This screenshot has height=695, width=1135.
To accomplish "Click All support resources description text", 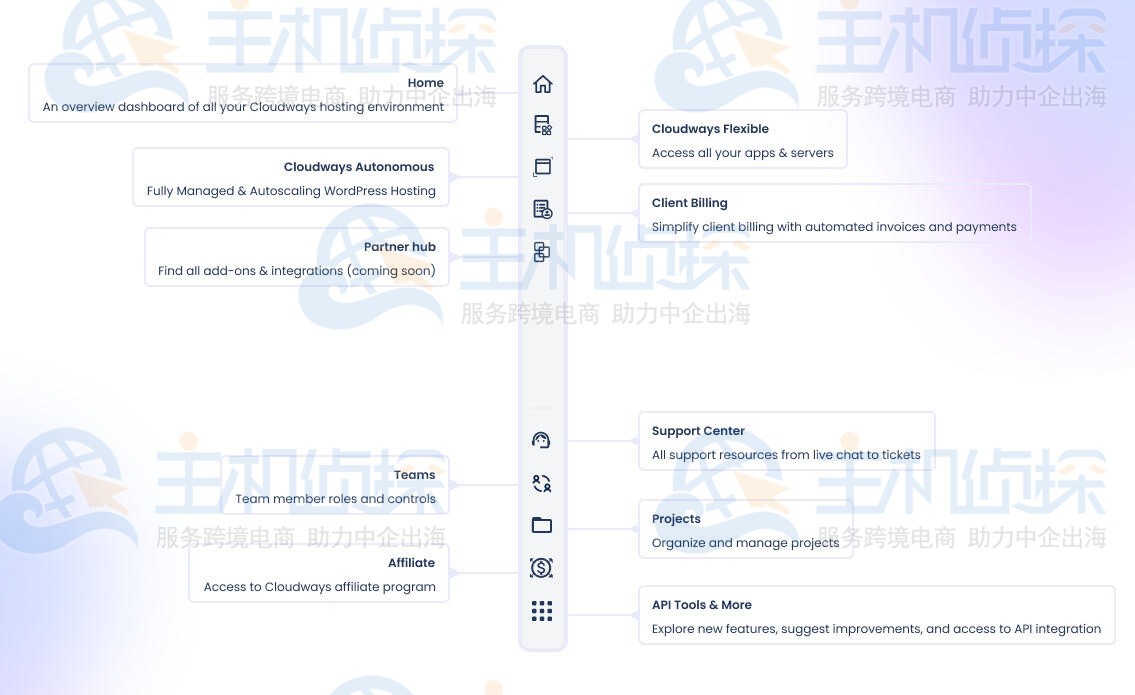I will [786, 455].
